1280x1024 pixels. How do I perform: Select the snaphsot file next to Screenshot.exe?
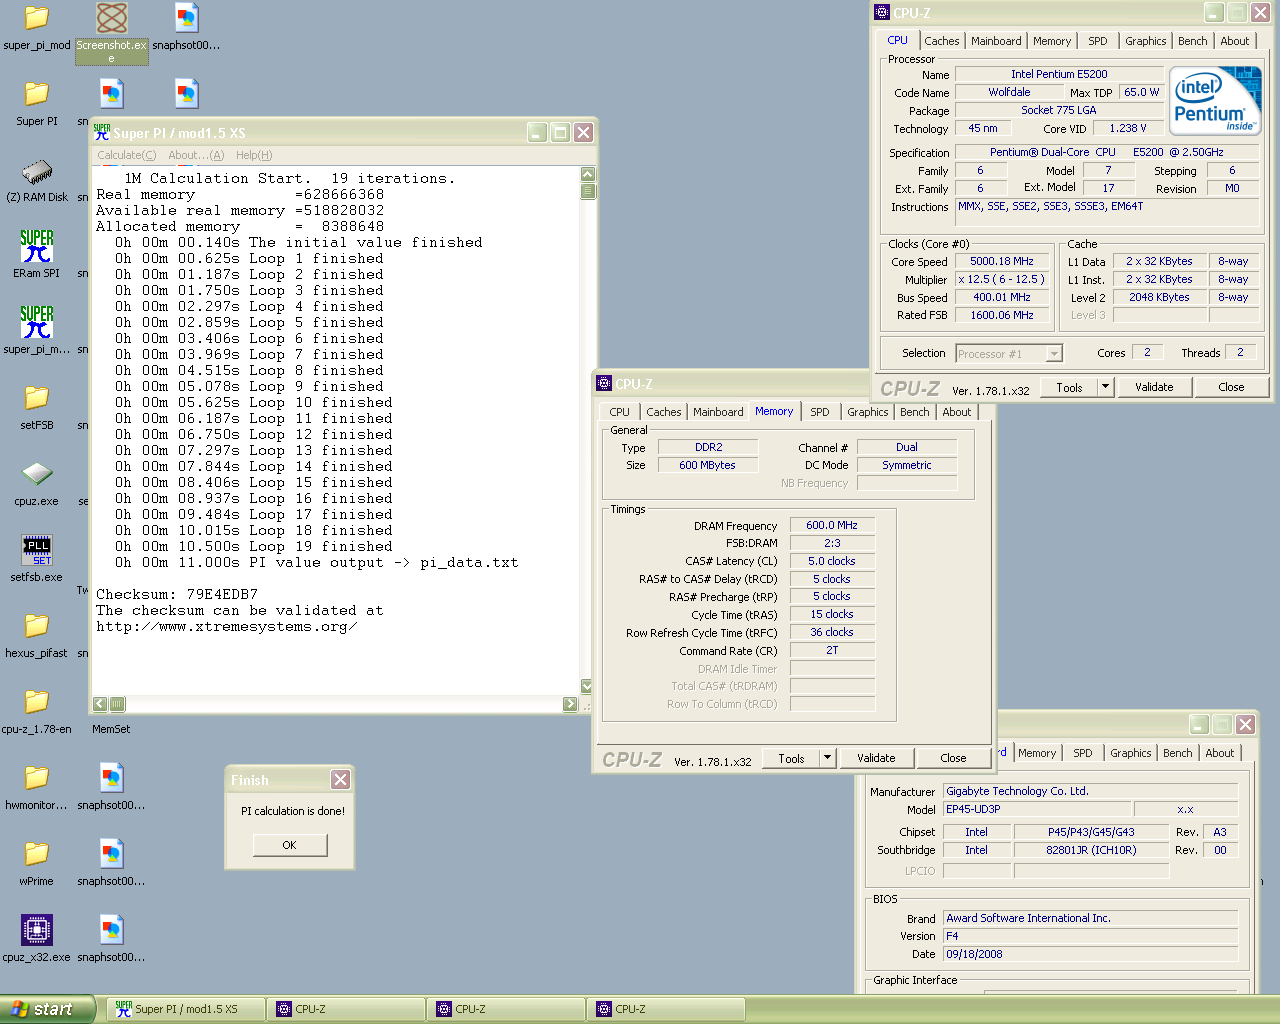(187, 18)
